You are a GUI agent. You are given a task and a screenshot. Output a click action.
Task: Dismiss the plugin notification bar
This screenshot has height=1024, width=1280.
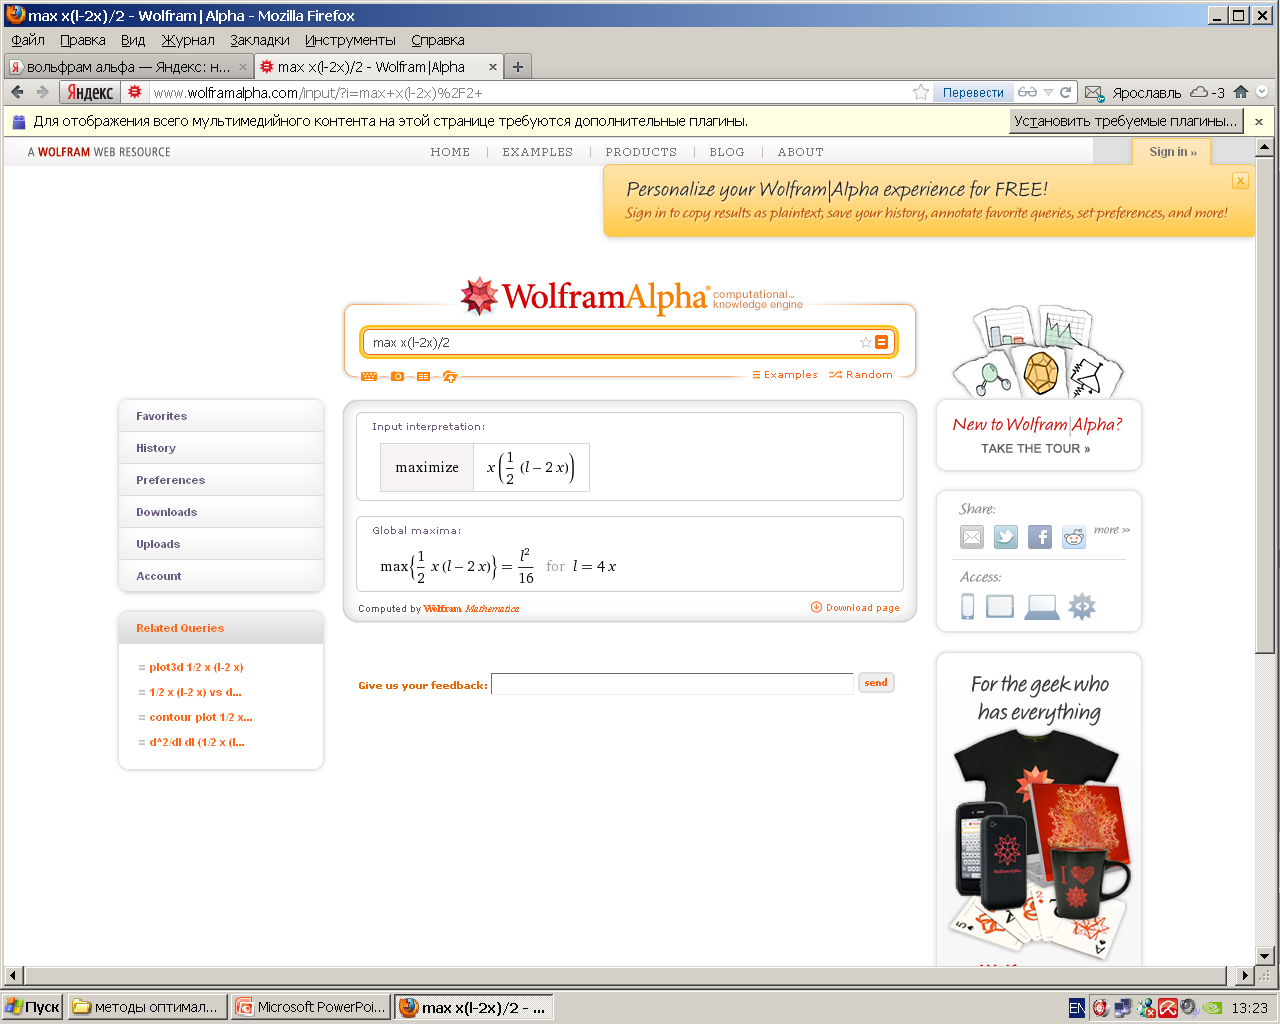click(x=1259, y=121)
